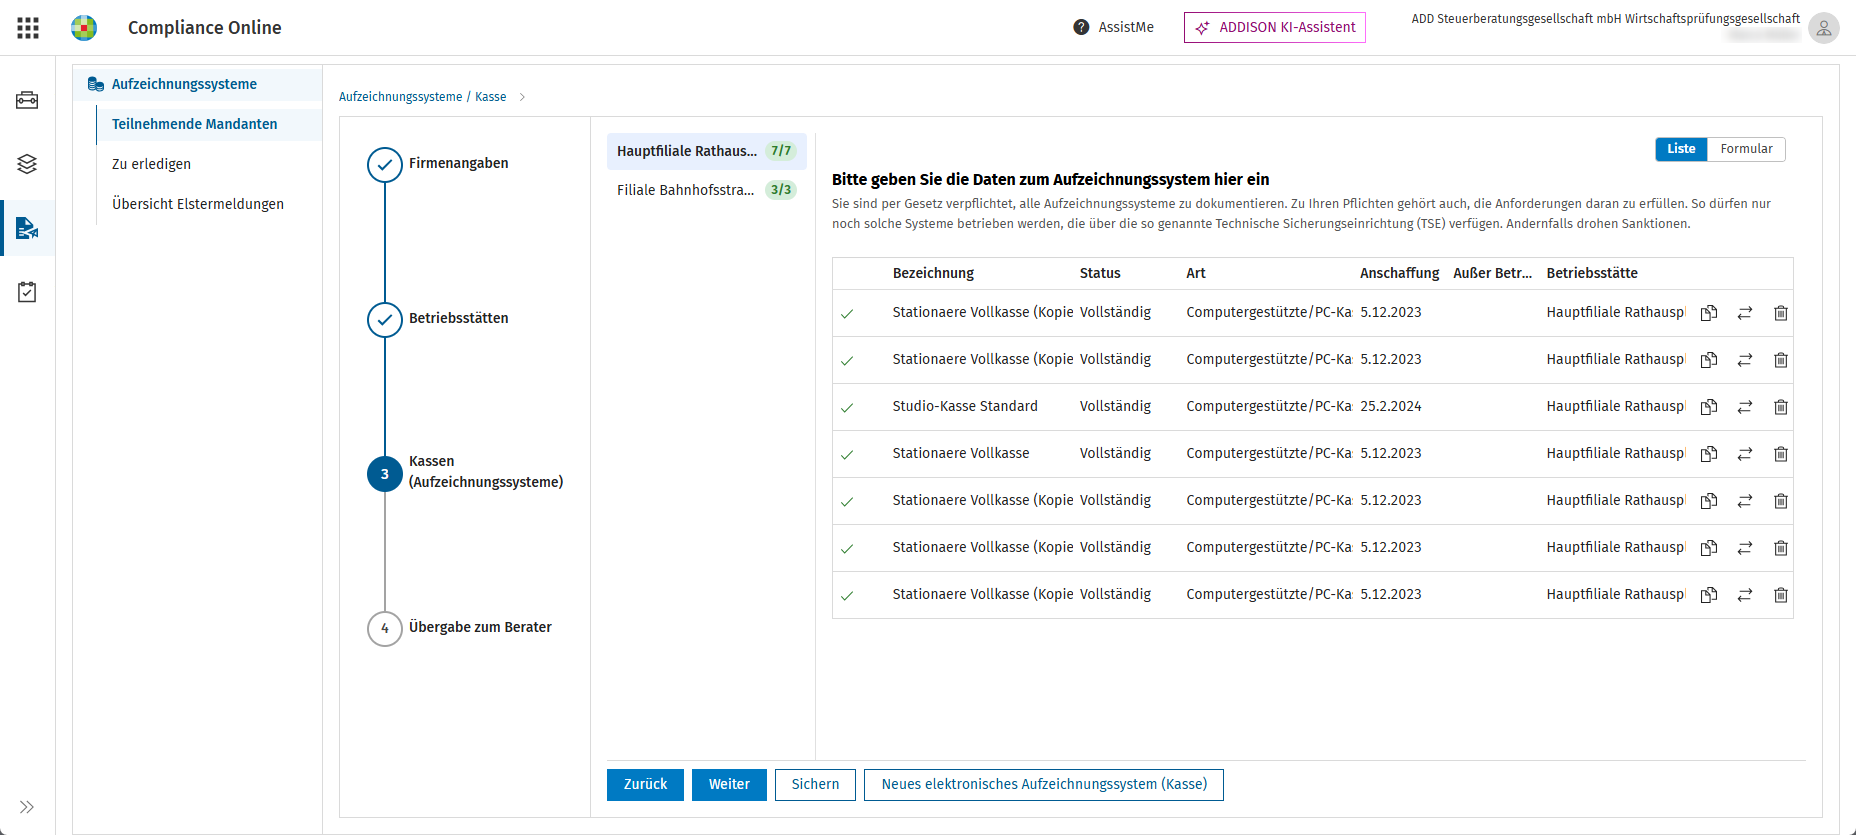Sort by the Außer Betr... column header
The image size is (1856, 835).
click(1492, 273)
